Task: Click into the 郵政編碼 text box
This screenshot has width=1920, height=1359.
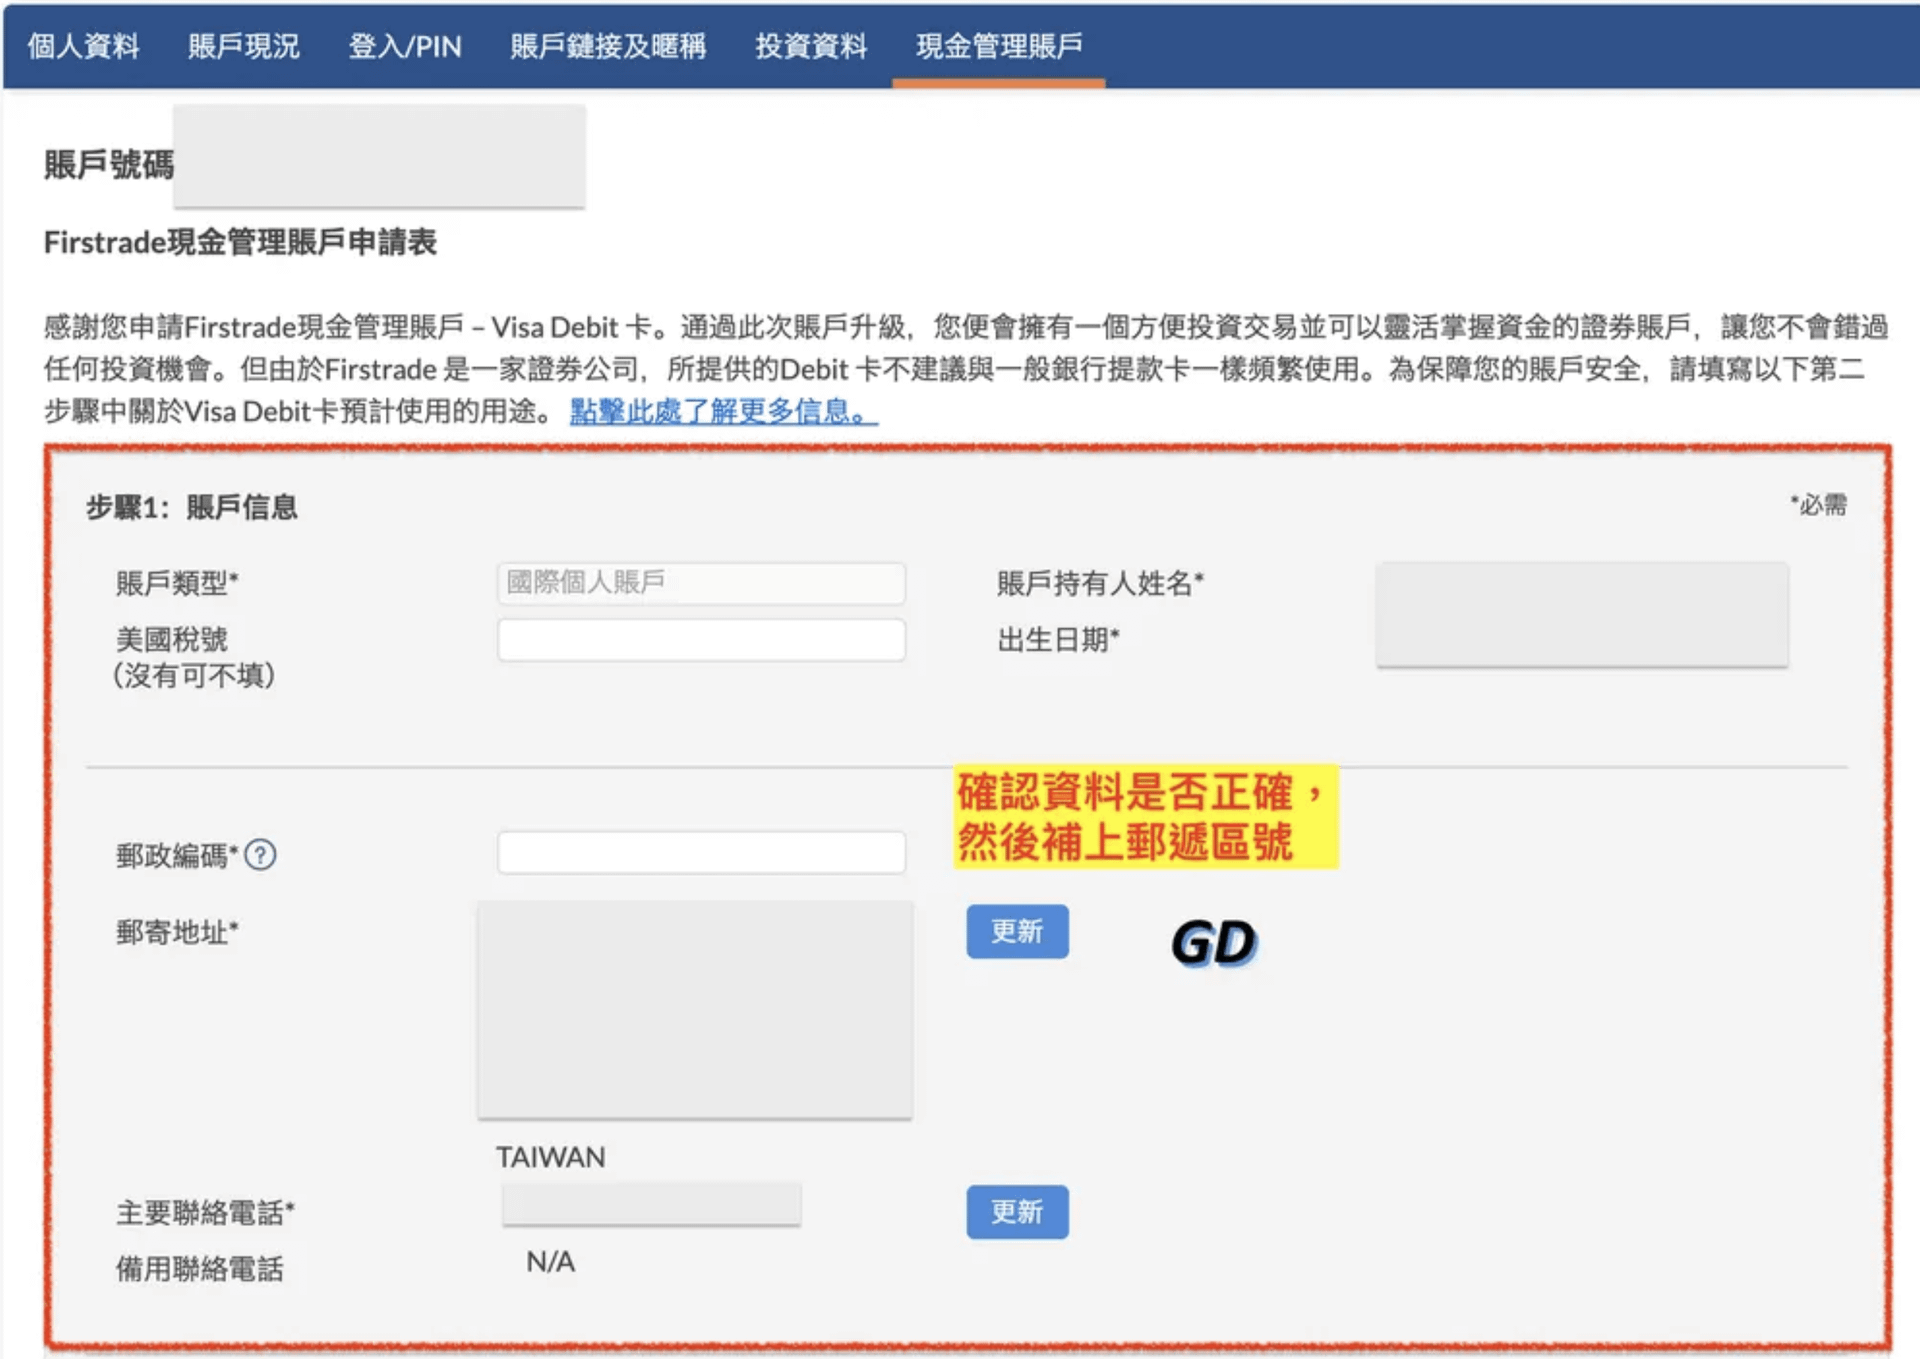Action: (x=701, y=853)
